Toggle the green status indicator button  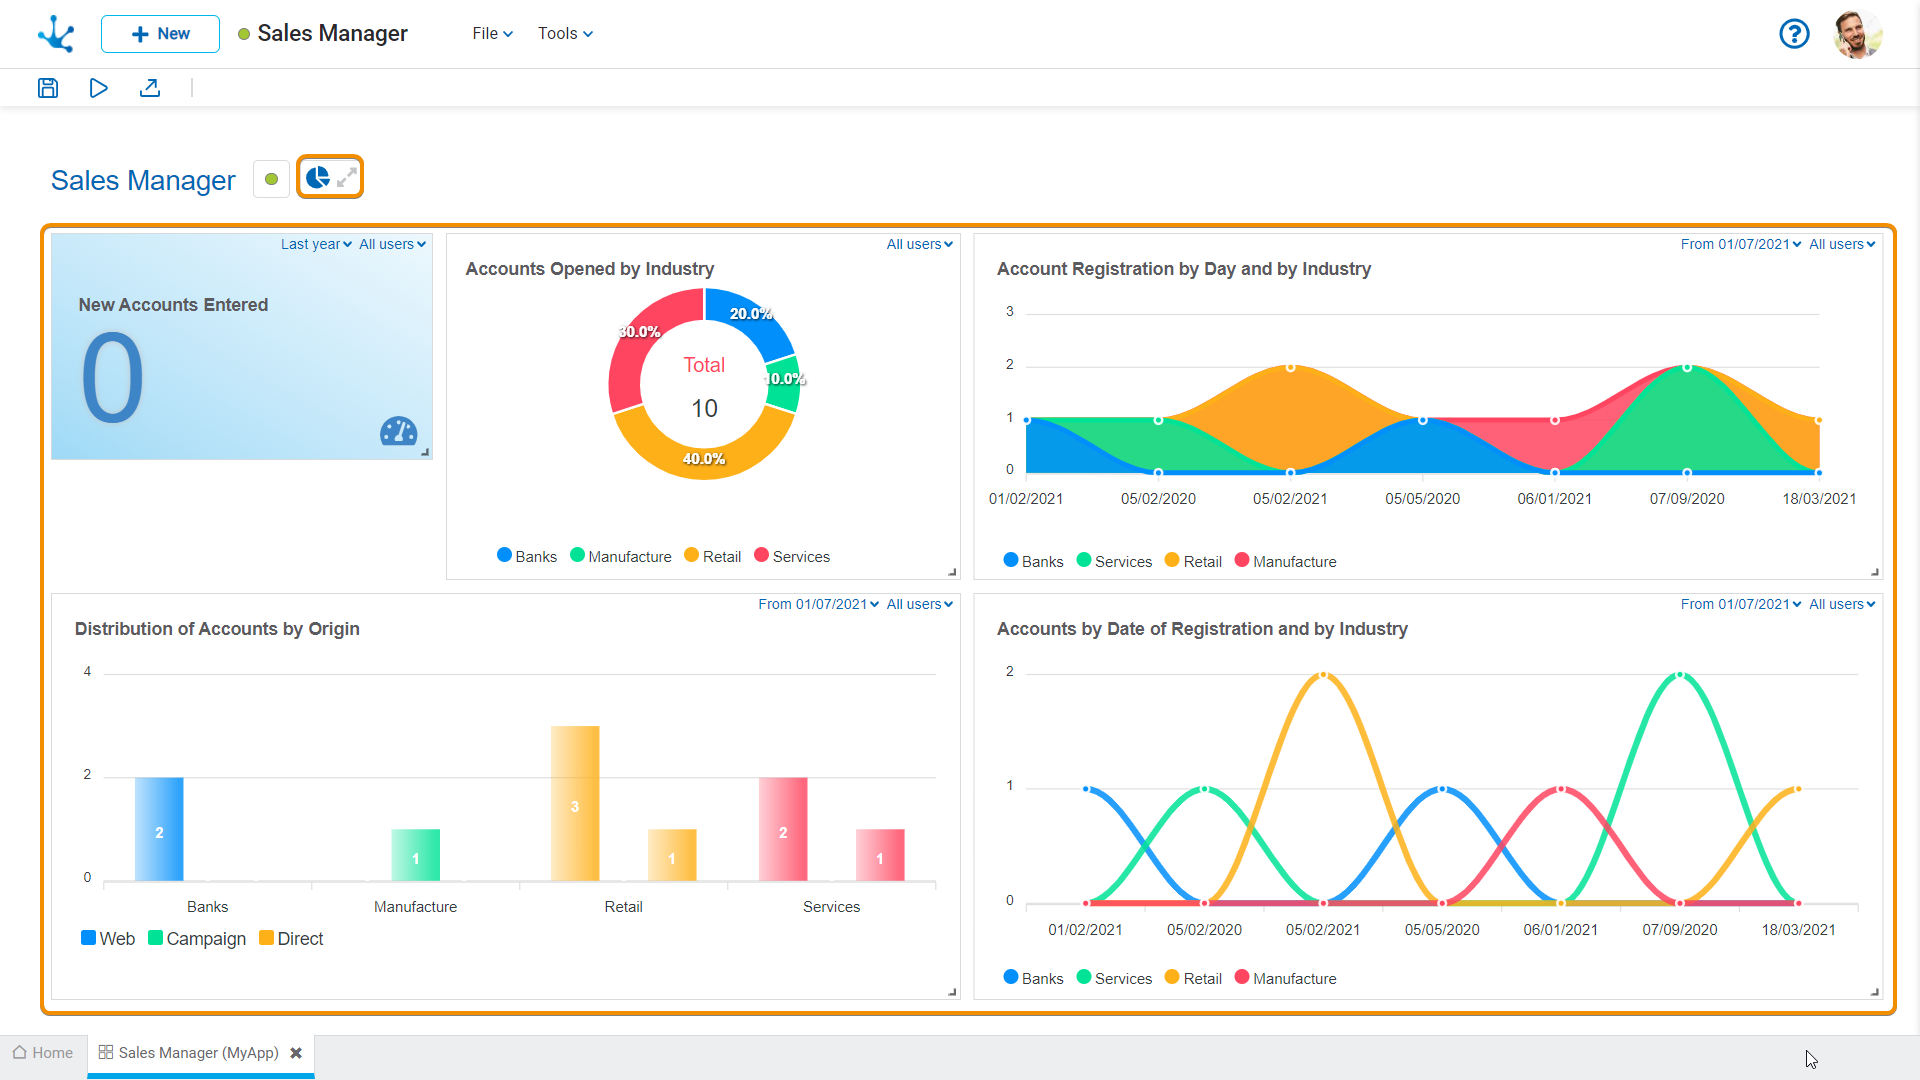[271, 179]
